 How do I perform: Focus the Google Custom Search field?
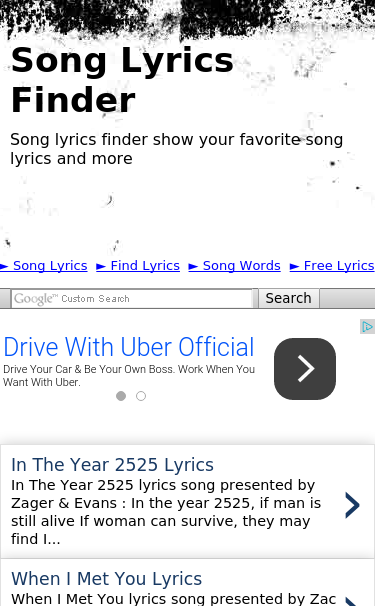(x=132, y=299)
